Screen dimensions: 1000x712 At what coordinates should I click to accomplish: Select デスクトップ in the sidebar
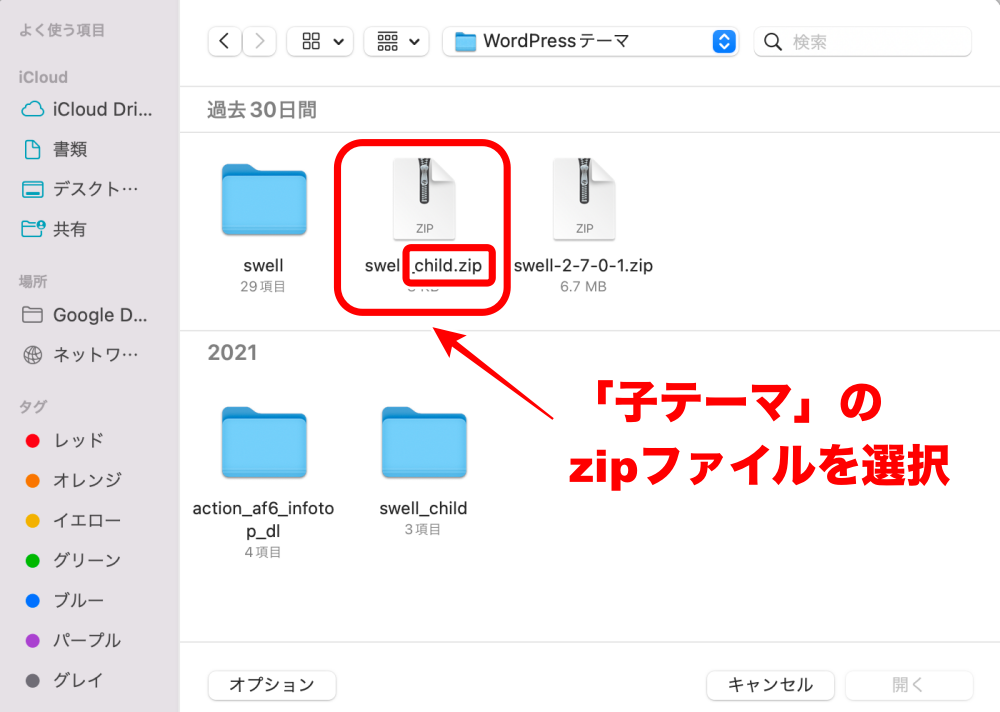80,189
